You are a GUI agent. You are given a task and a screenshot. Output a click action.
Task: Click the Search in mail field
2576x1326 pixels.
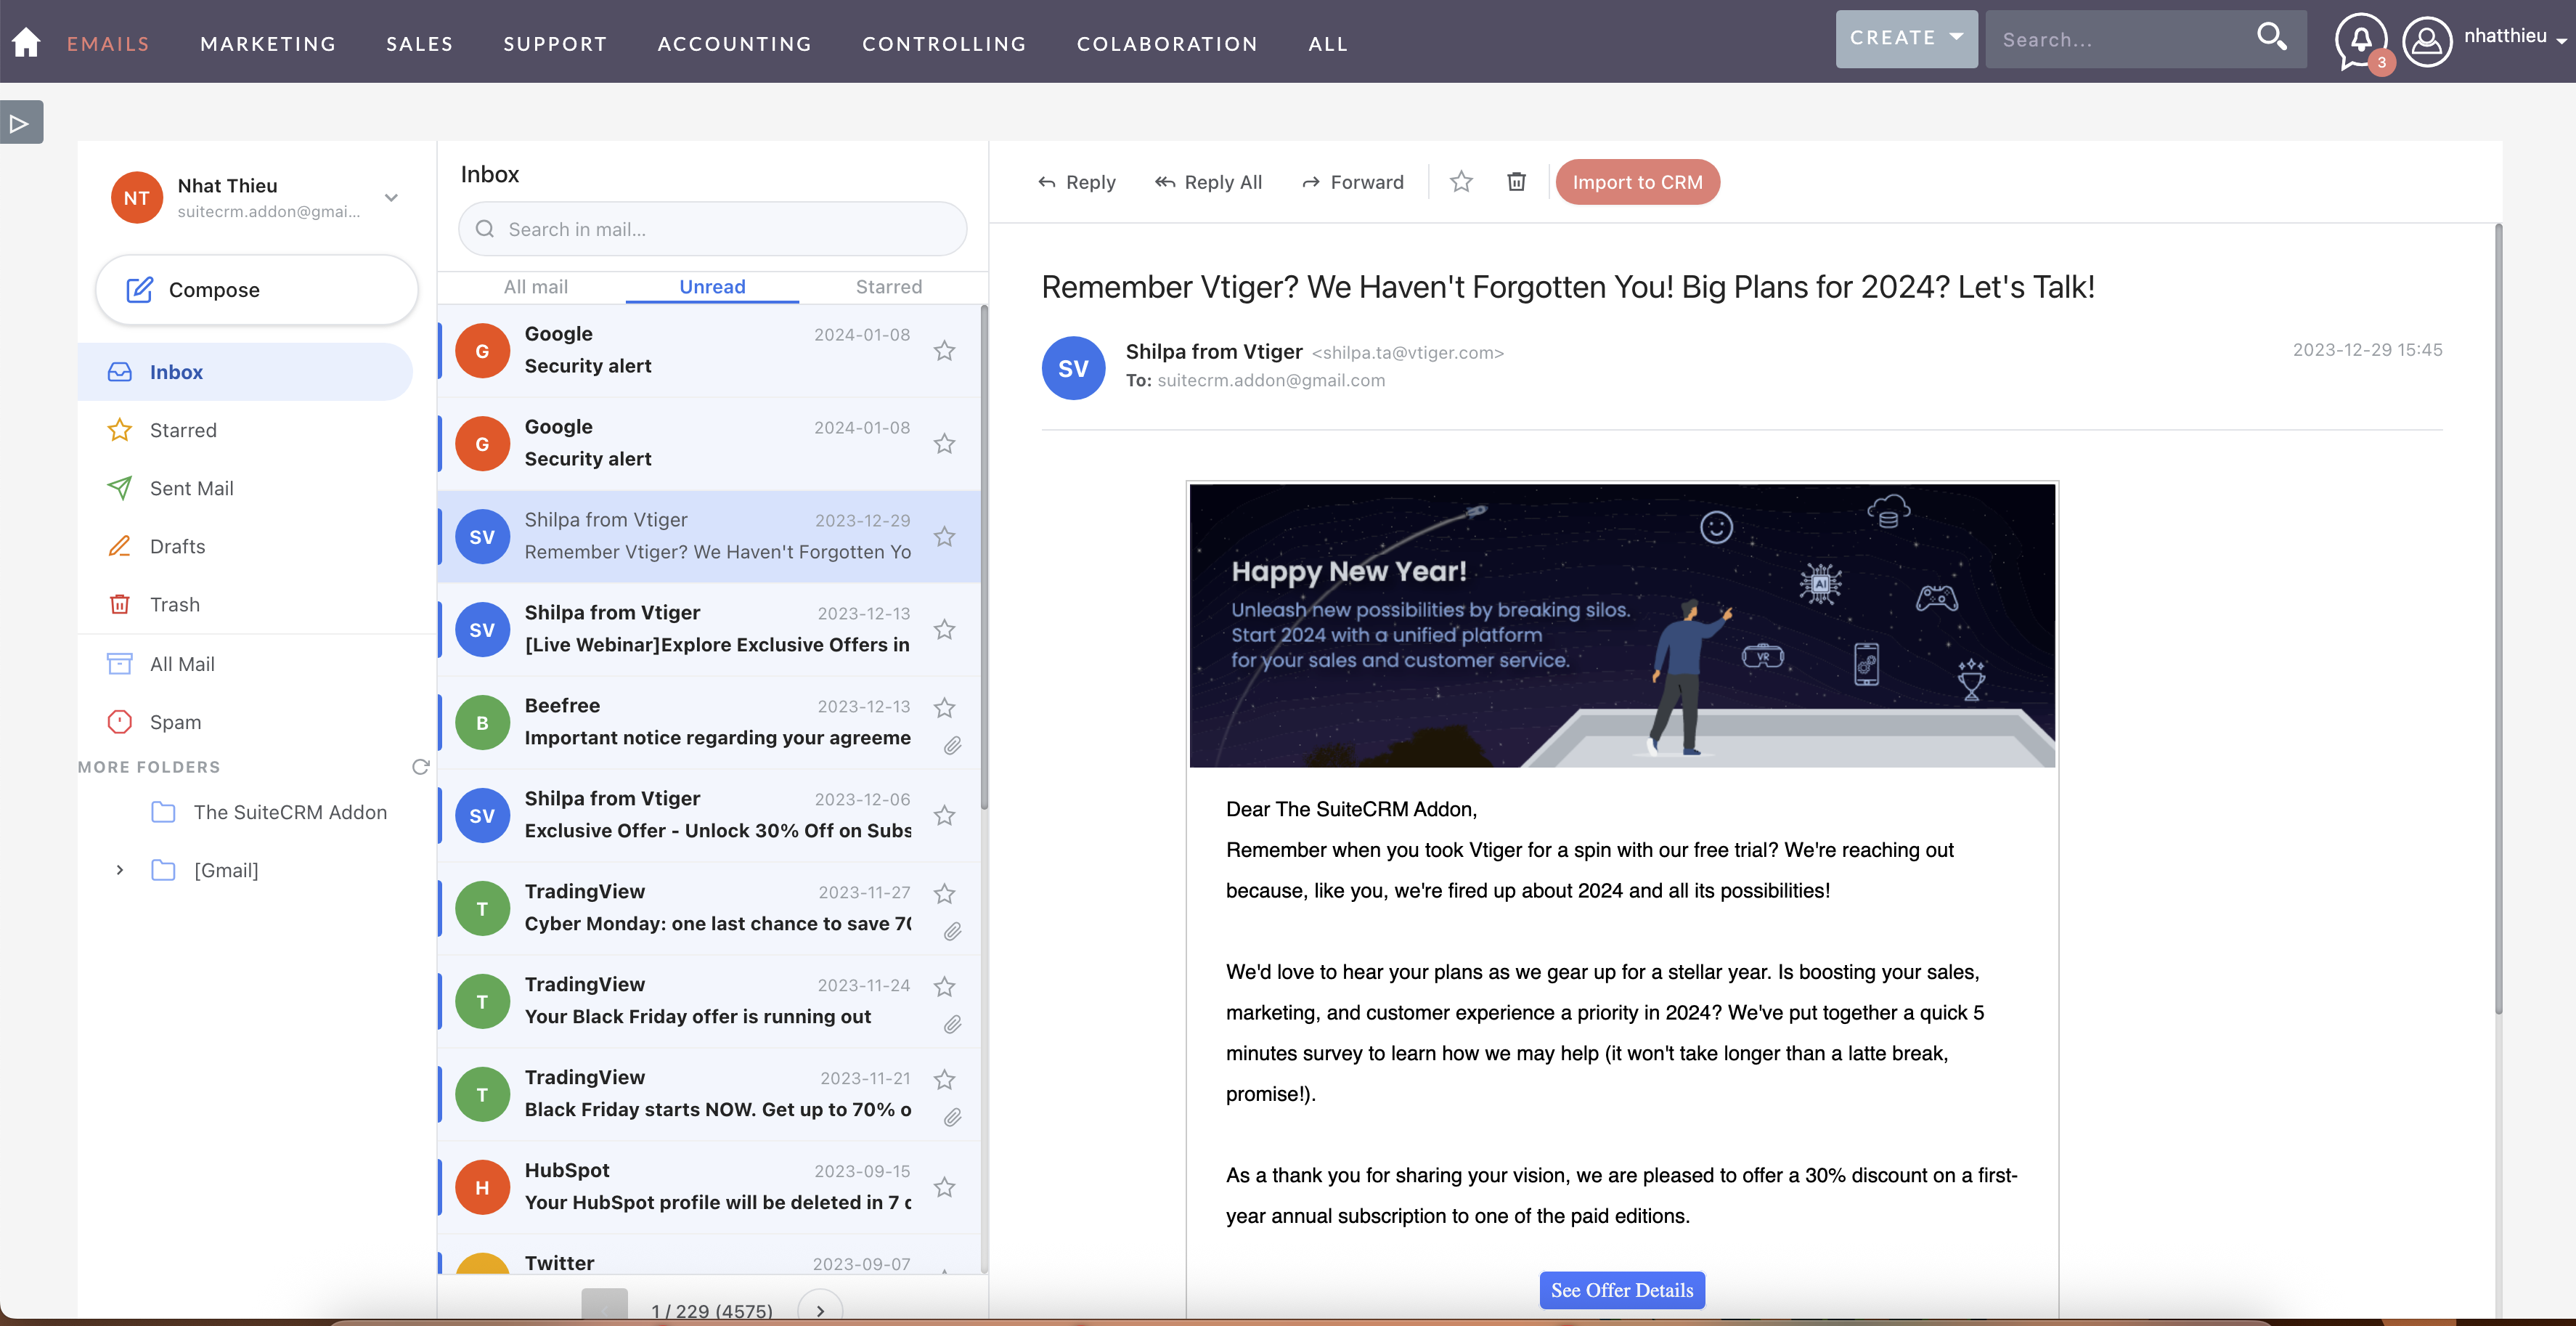[711, 229]
